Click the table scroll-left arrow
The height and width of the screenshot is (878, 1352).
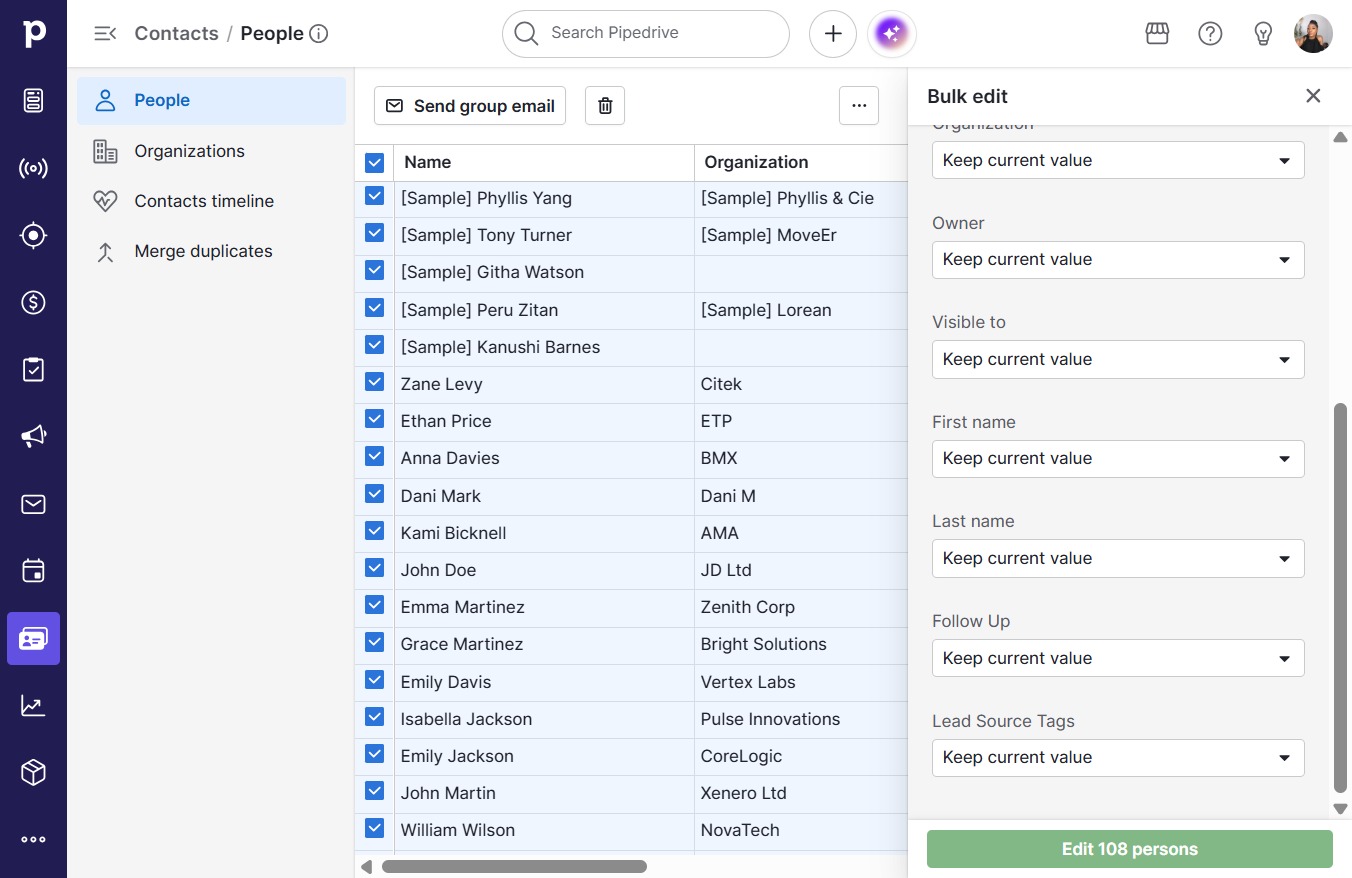pyautogui.click(x=367, y=866)
